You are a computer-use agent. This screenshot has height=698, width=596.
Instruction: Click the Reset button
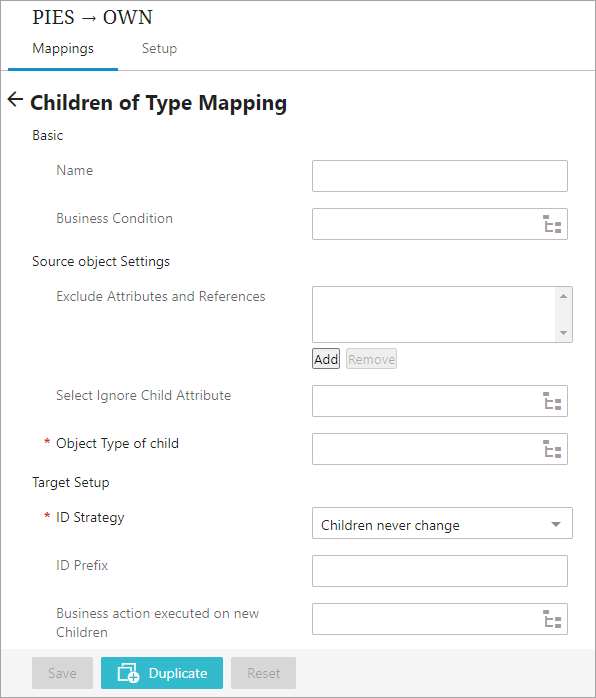tap(264, 673)
